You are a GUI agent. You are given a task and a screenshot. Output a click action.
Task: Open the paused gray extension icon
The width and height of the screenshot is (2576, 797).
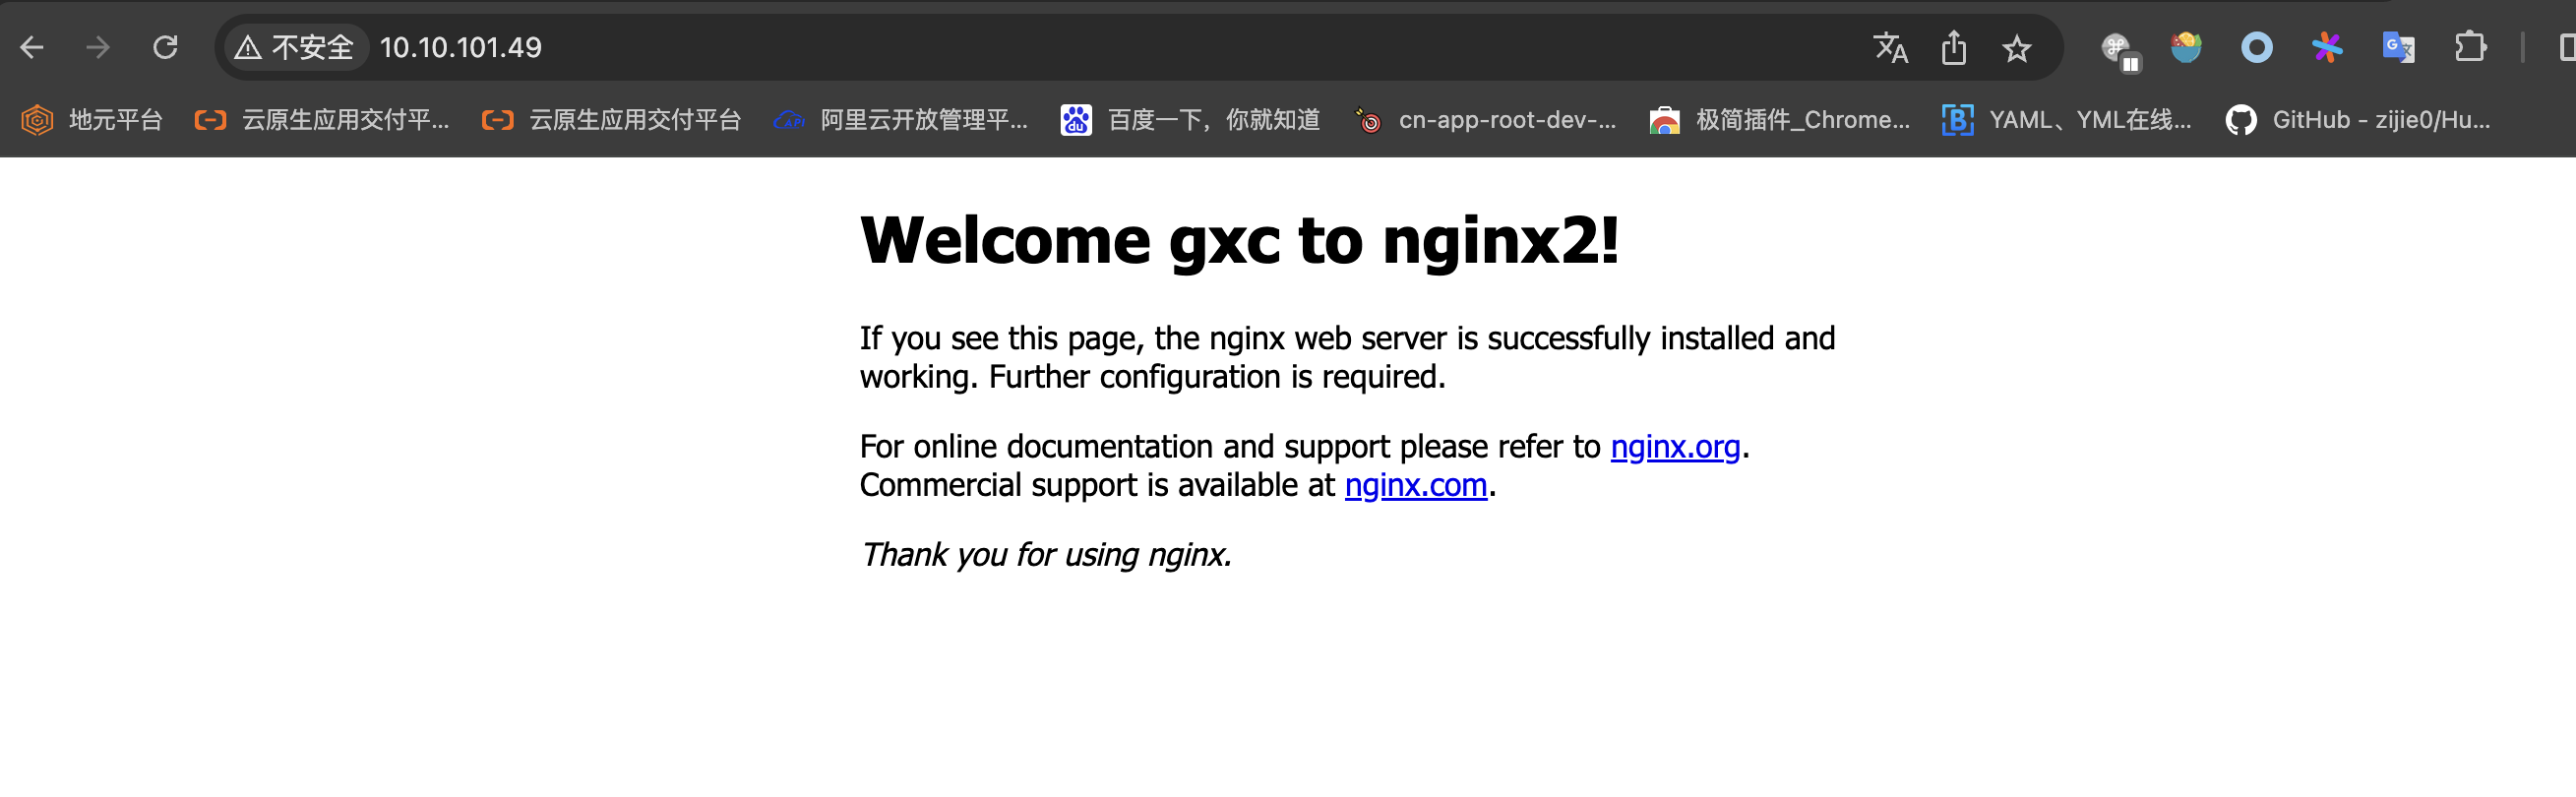[2119, 49]
